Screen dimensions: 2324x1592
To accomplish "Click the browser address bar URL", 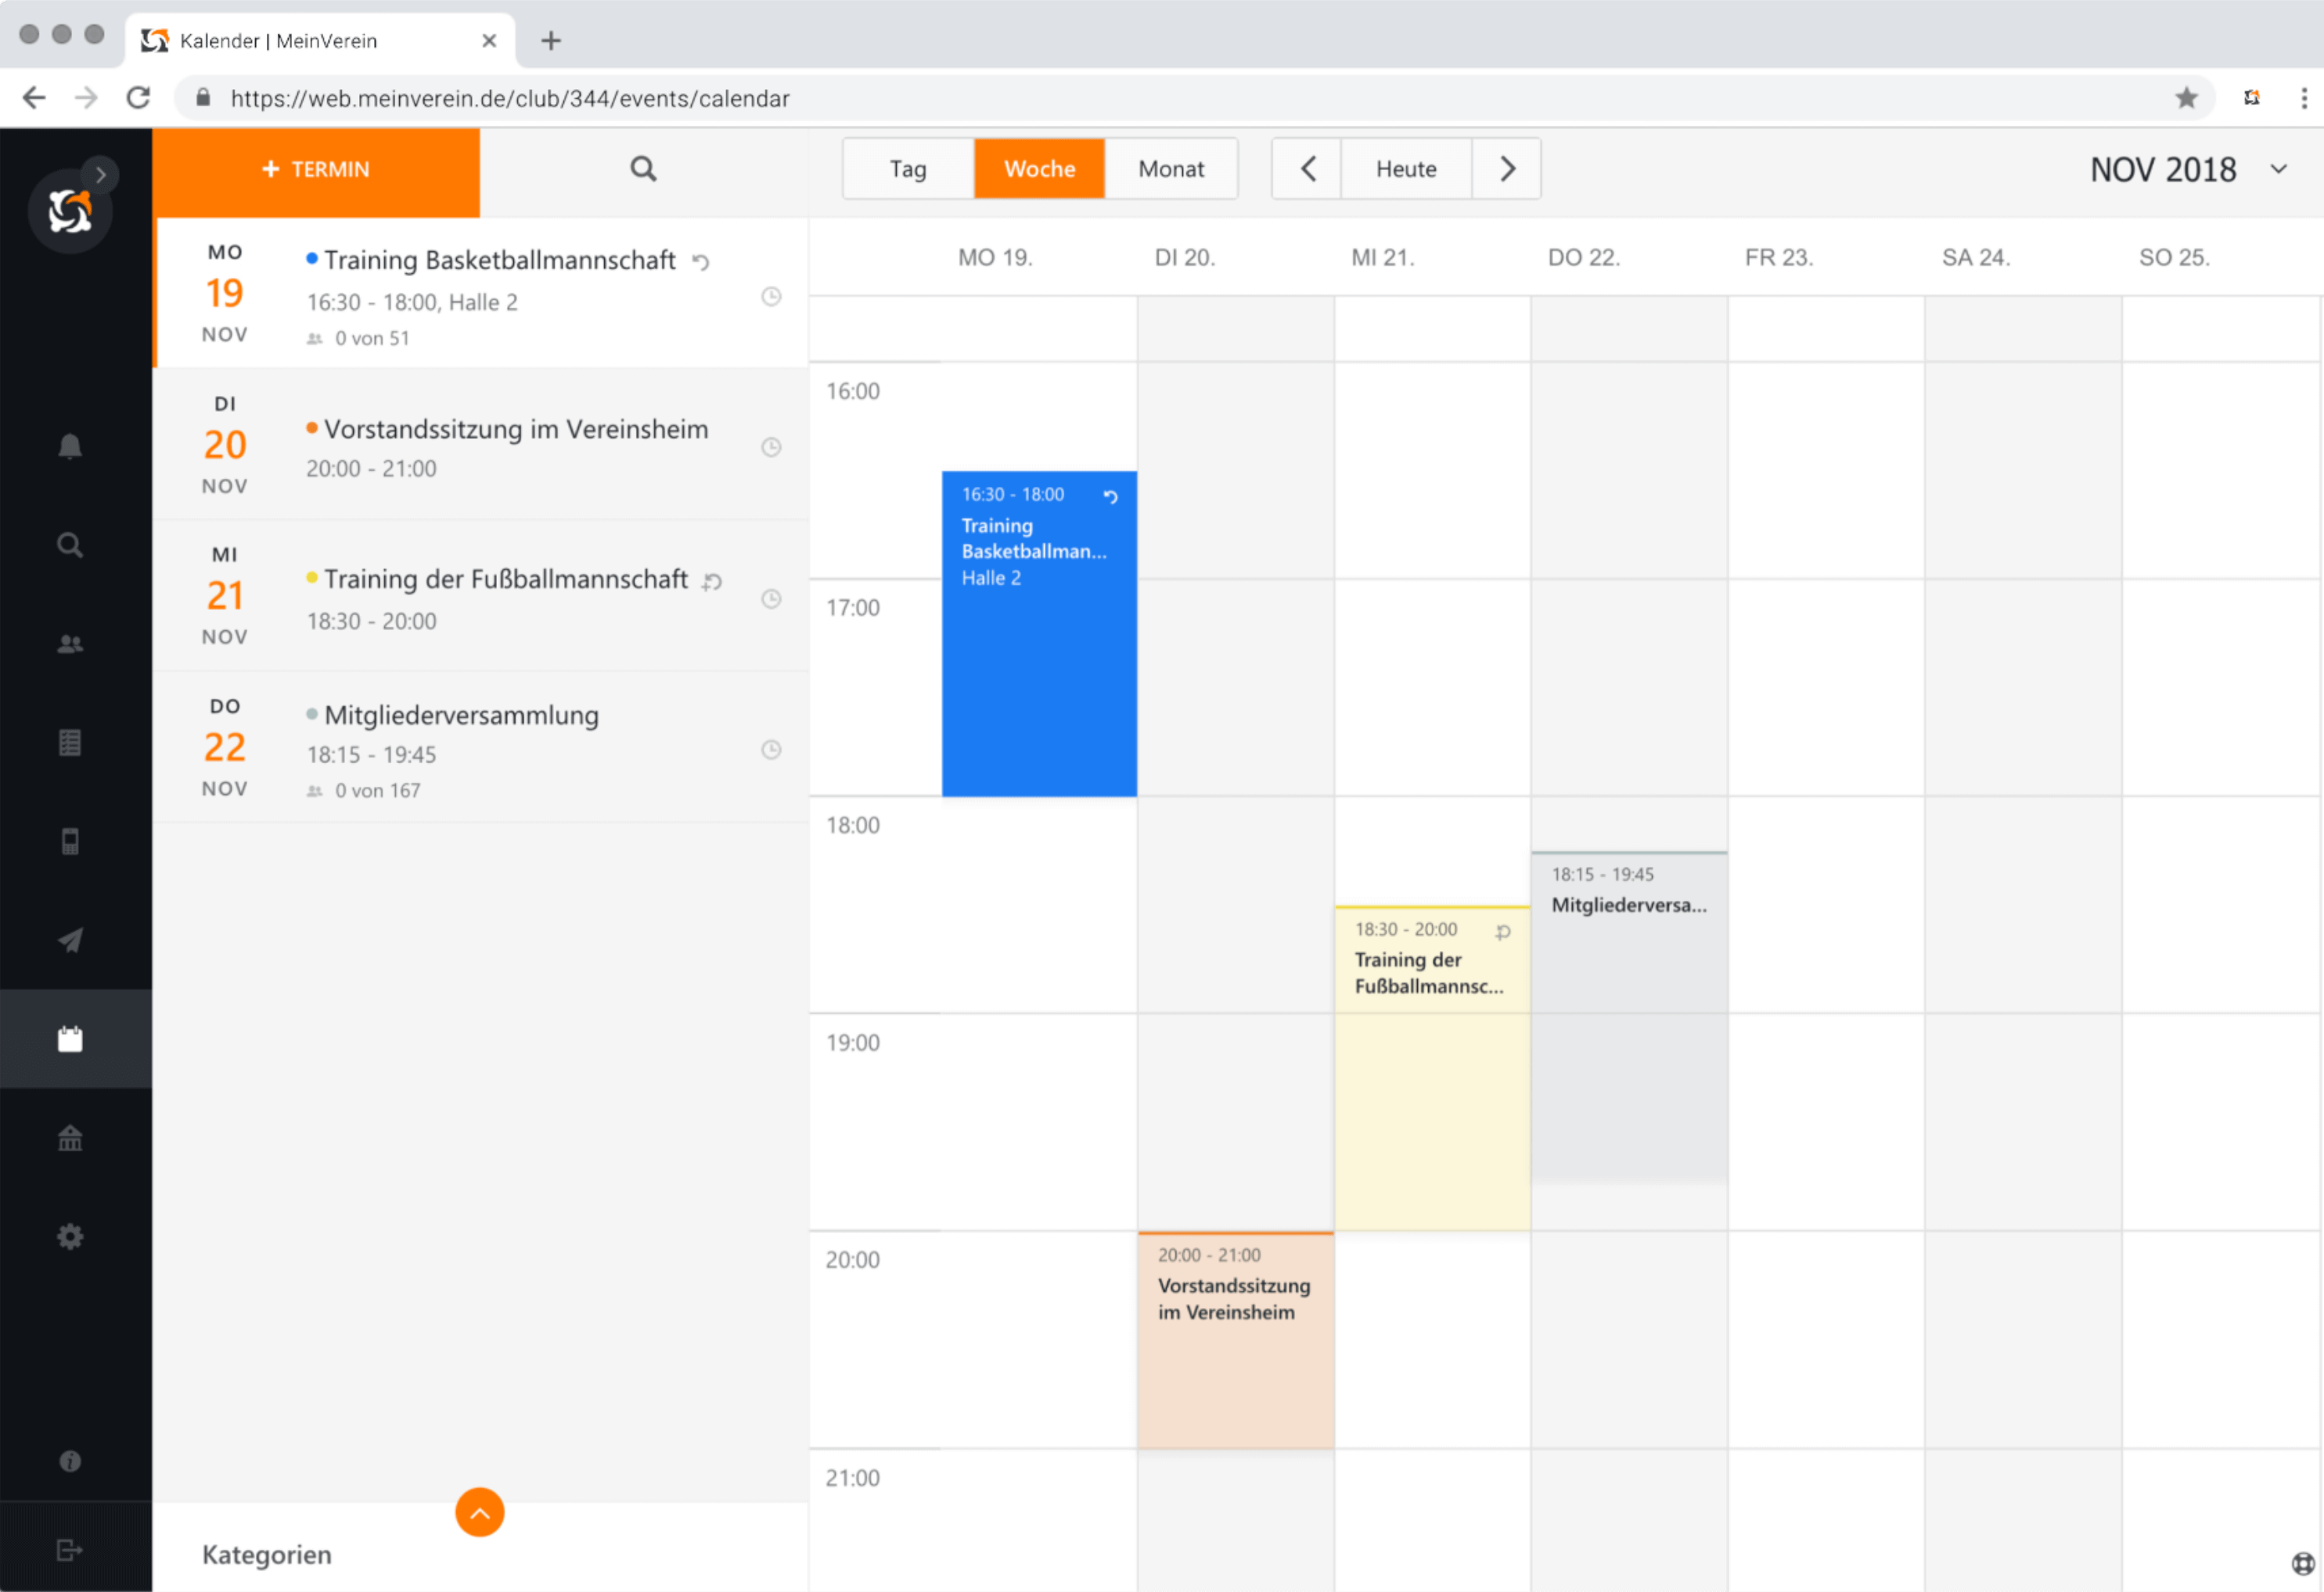I will point(510,98).
